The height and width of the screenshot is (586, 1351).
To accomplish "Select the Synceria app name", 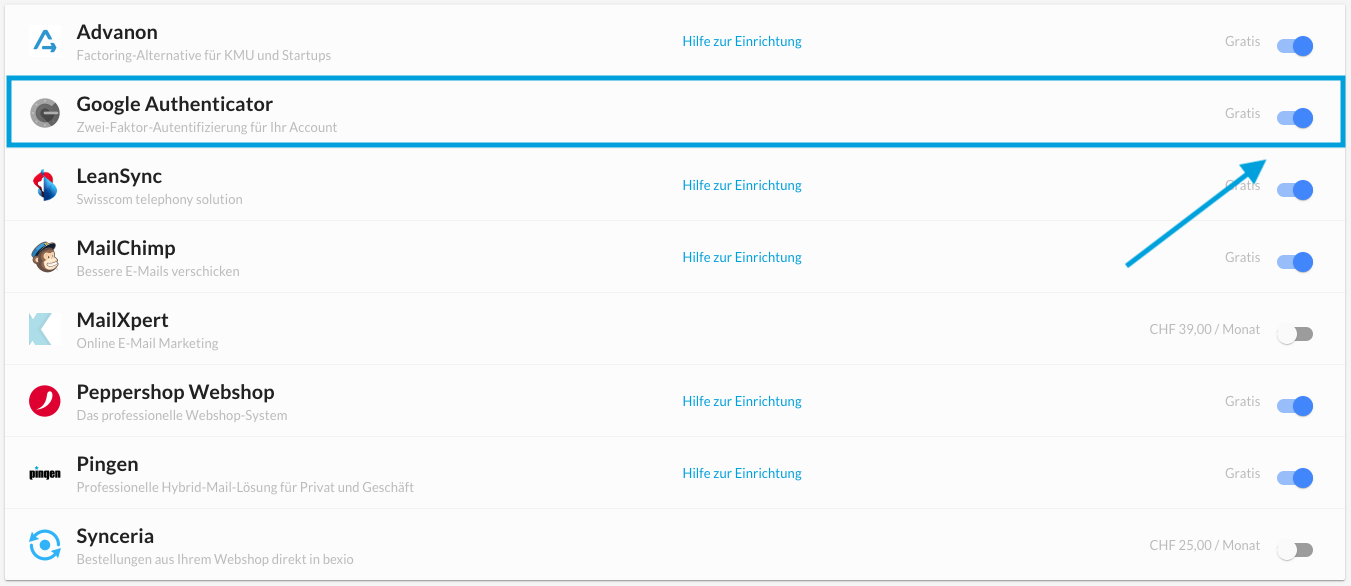I will (115, 536).
